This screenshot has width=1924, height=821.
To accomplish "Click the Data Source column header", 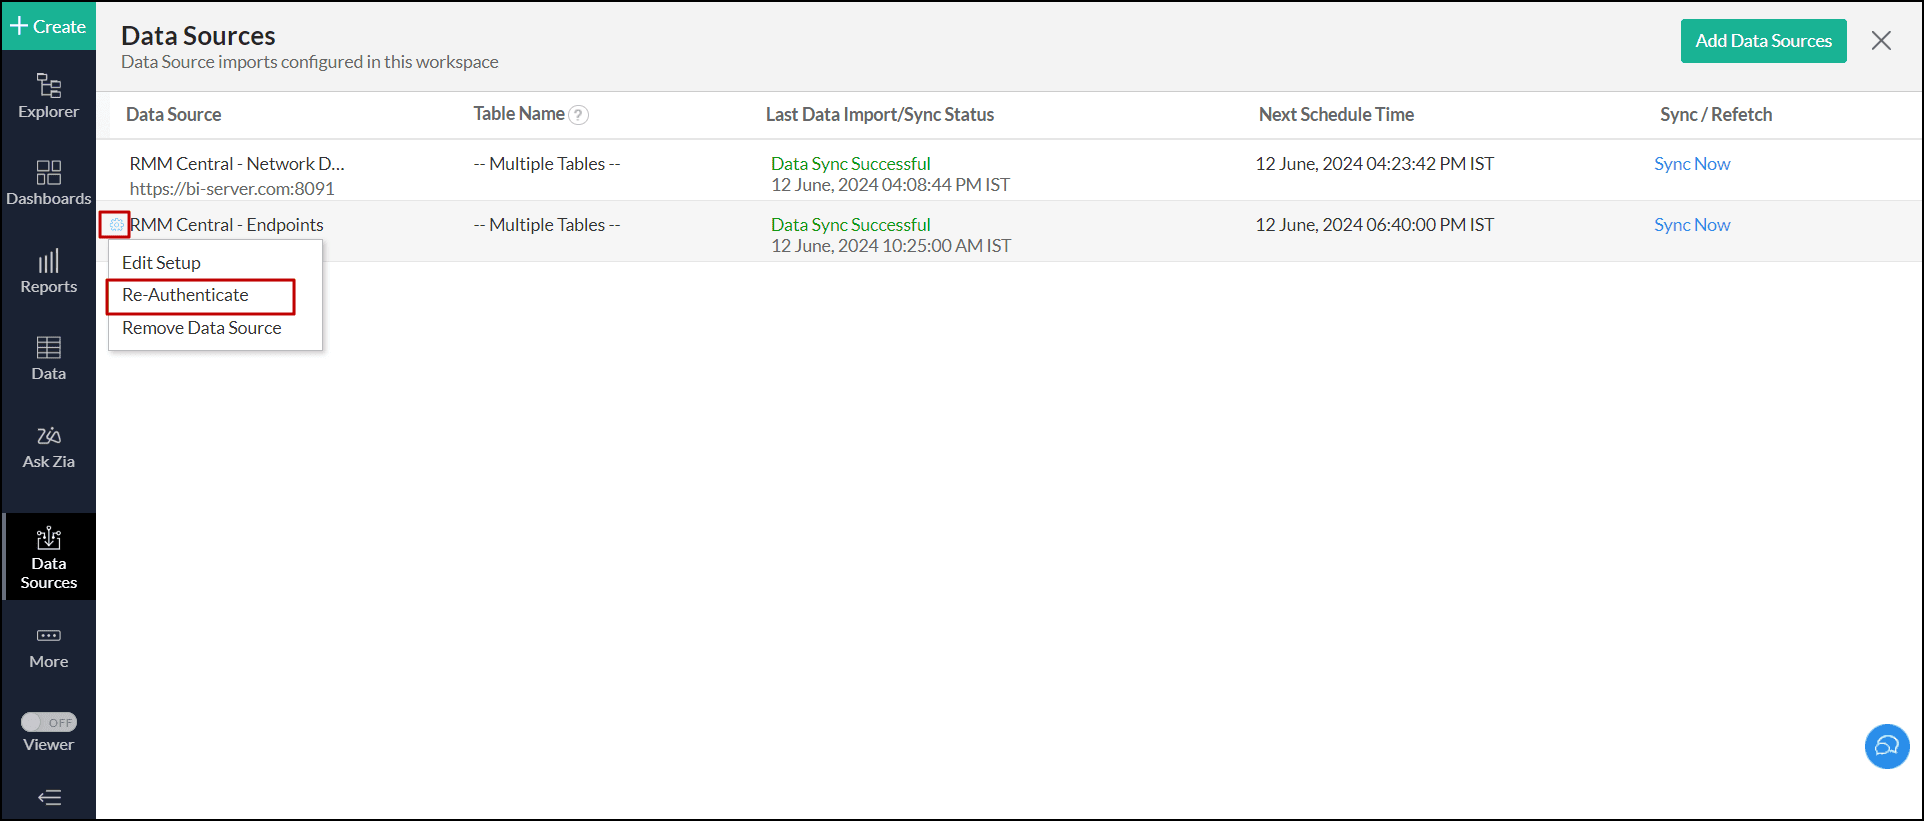I will (x=173, y=114).
